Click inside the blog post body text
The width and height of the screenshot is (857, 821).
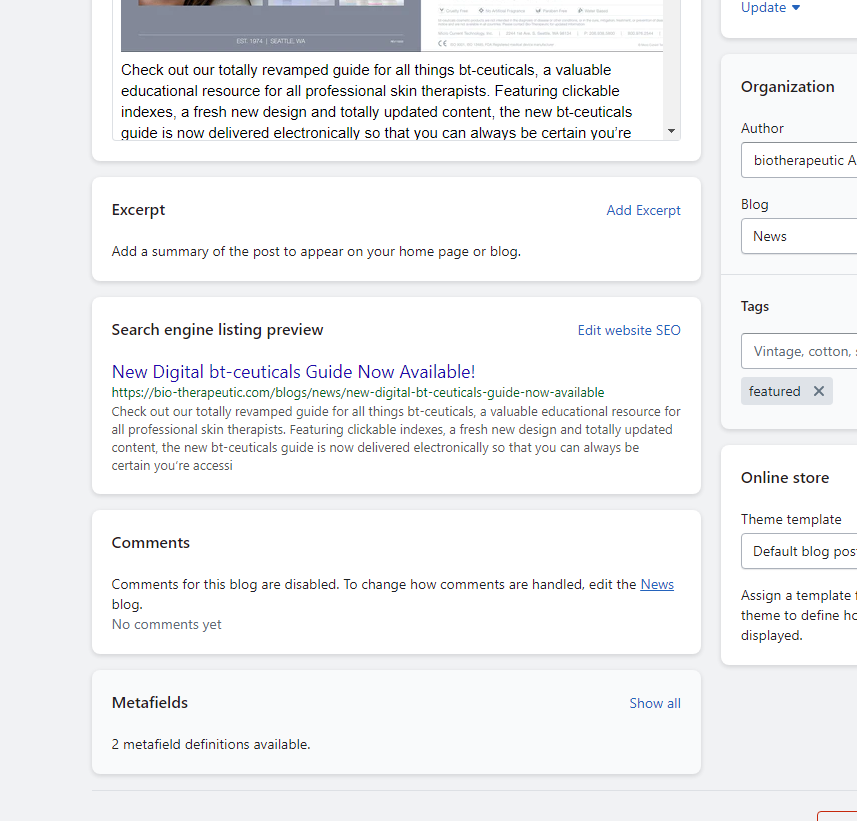[x=376, y=101]
